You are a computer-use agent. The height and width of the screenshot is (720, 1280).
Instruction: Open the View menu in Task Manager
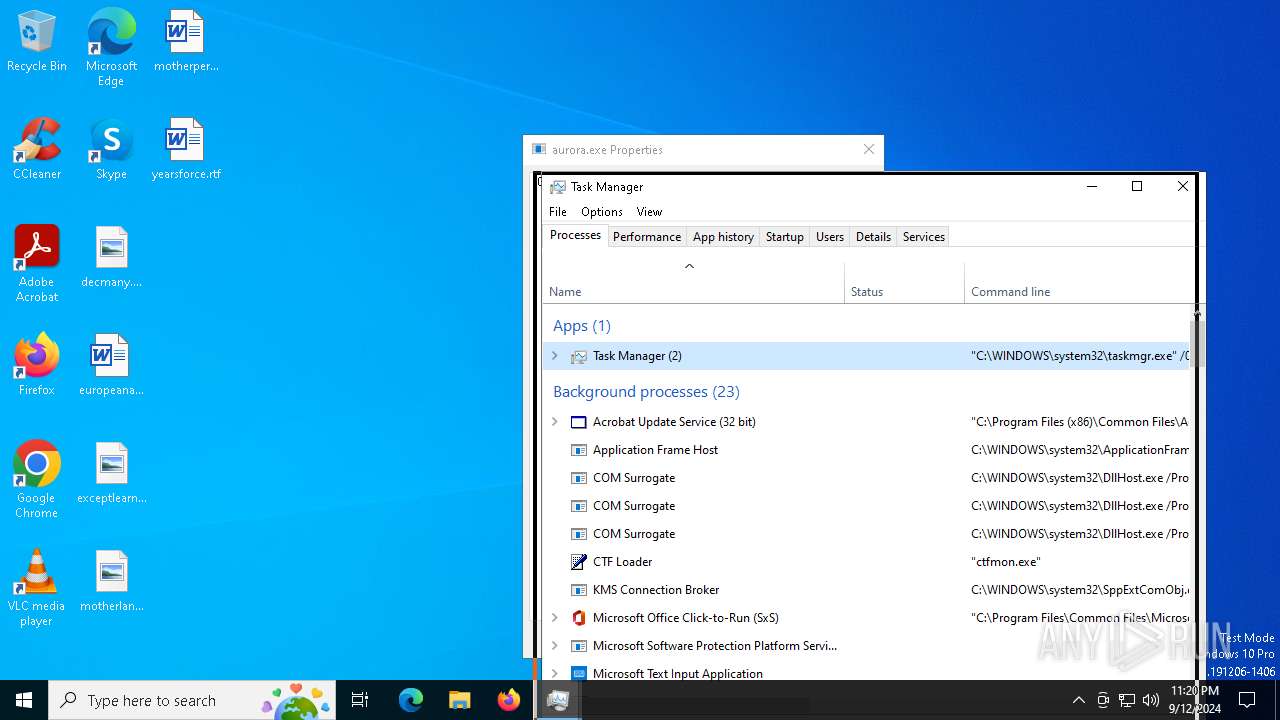click(649, 212)
